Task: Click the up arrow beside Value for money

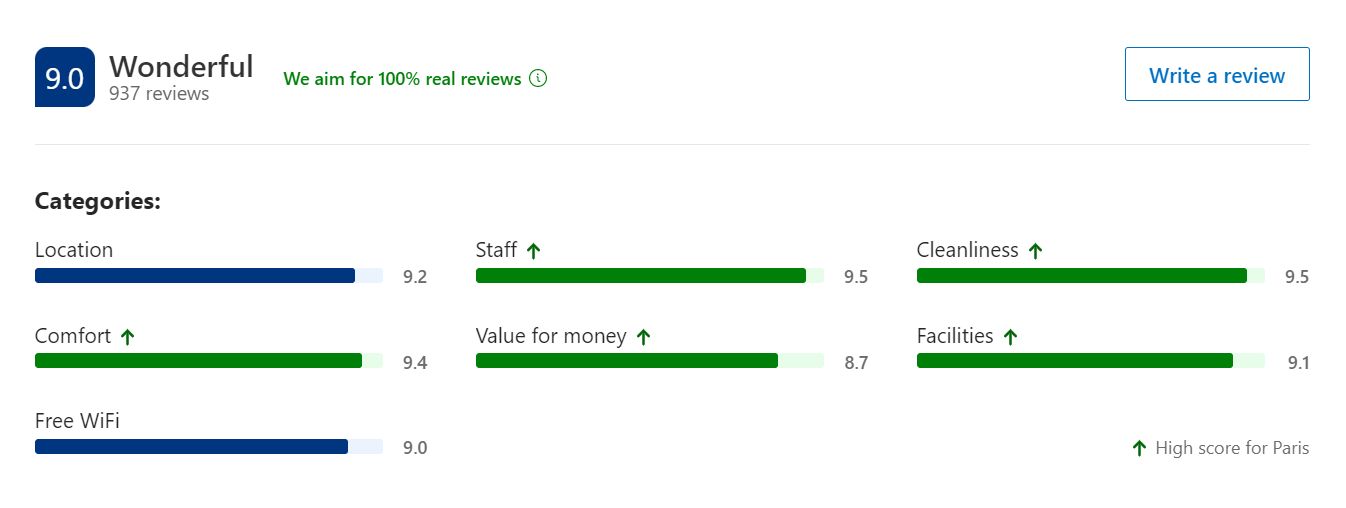Action: click(643, 337)
